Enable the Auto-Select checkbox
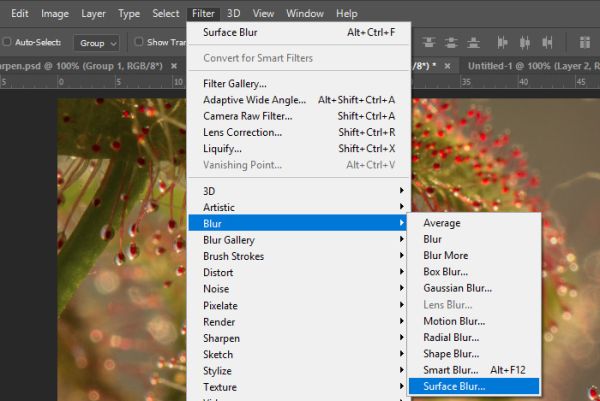This screenshot has height=401, width=600. pos(7,42)
